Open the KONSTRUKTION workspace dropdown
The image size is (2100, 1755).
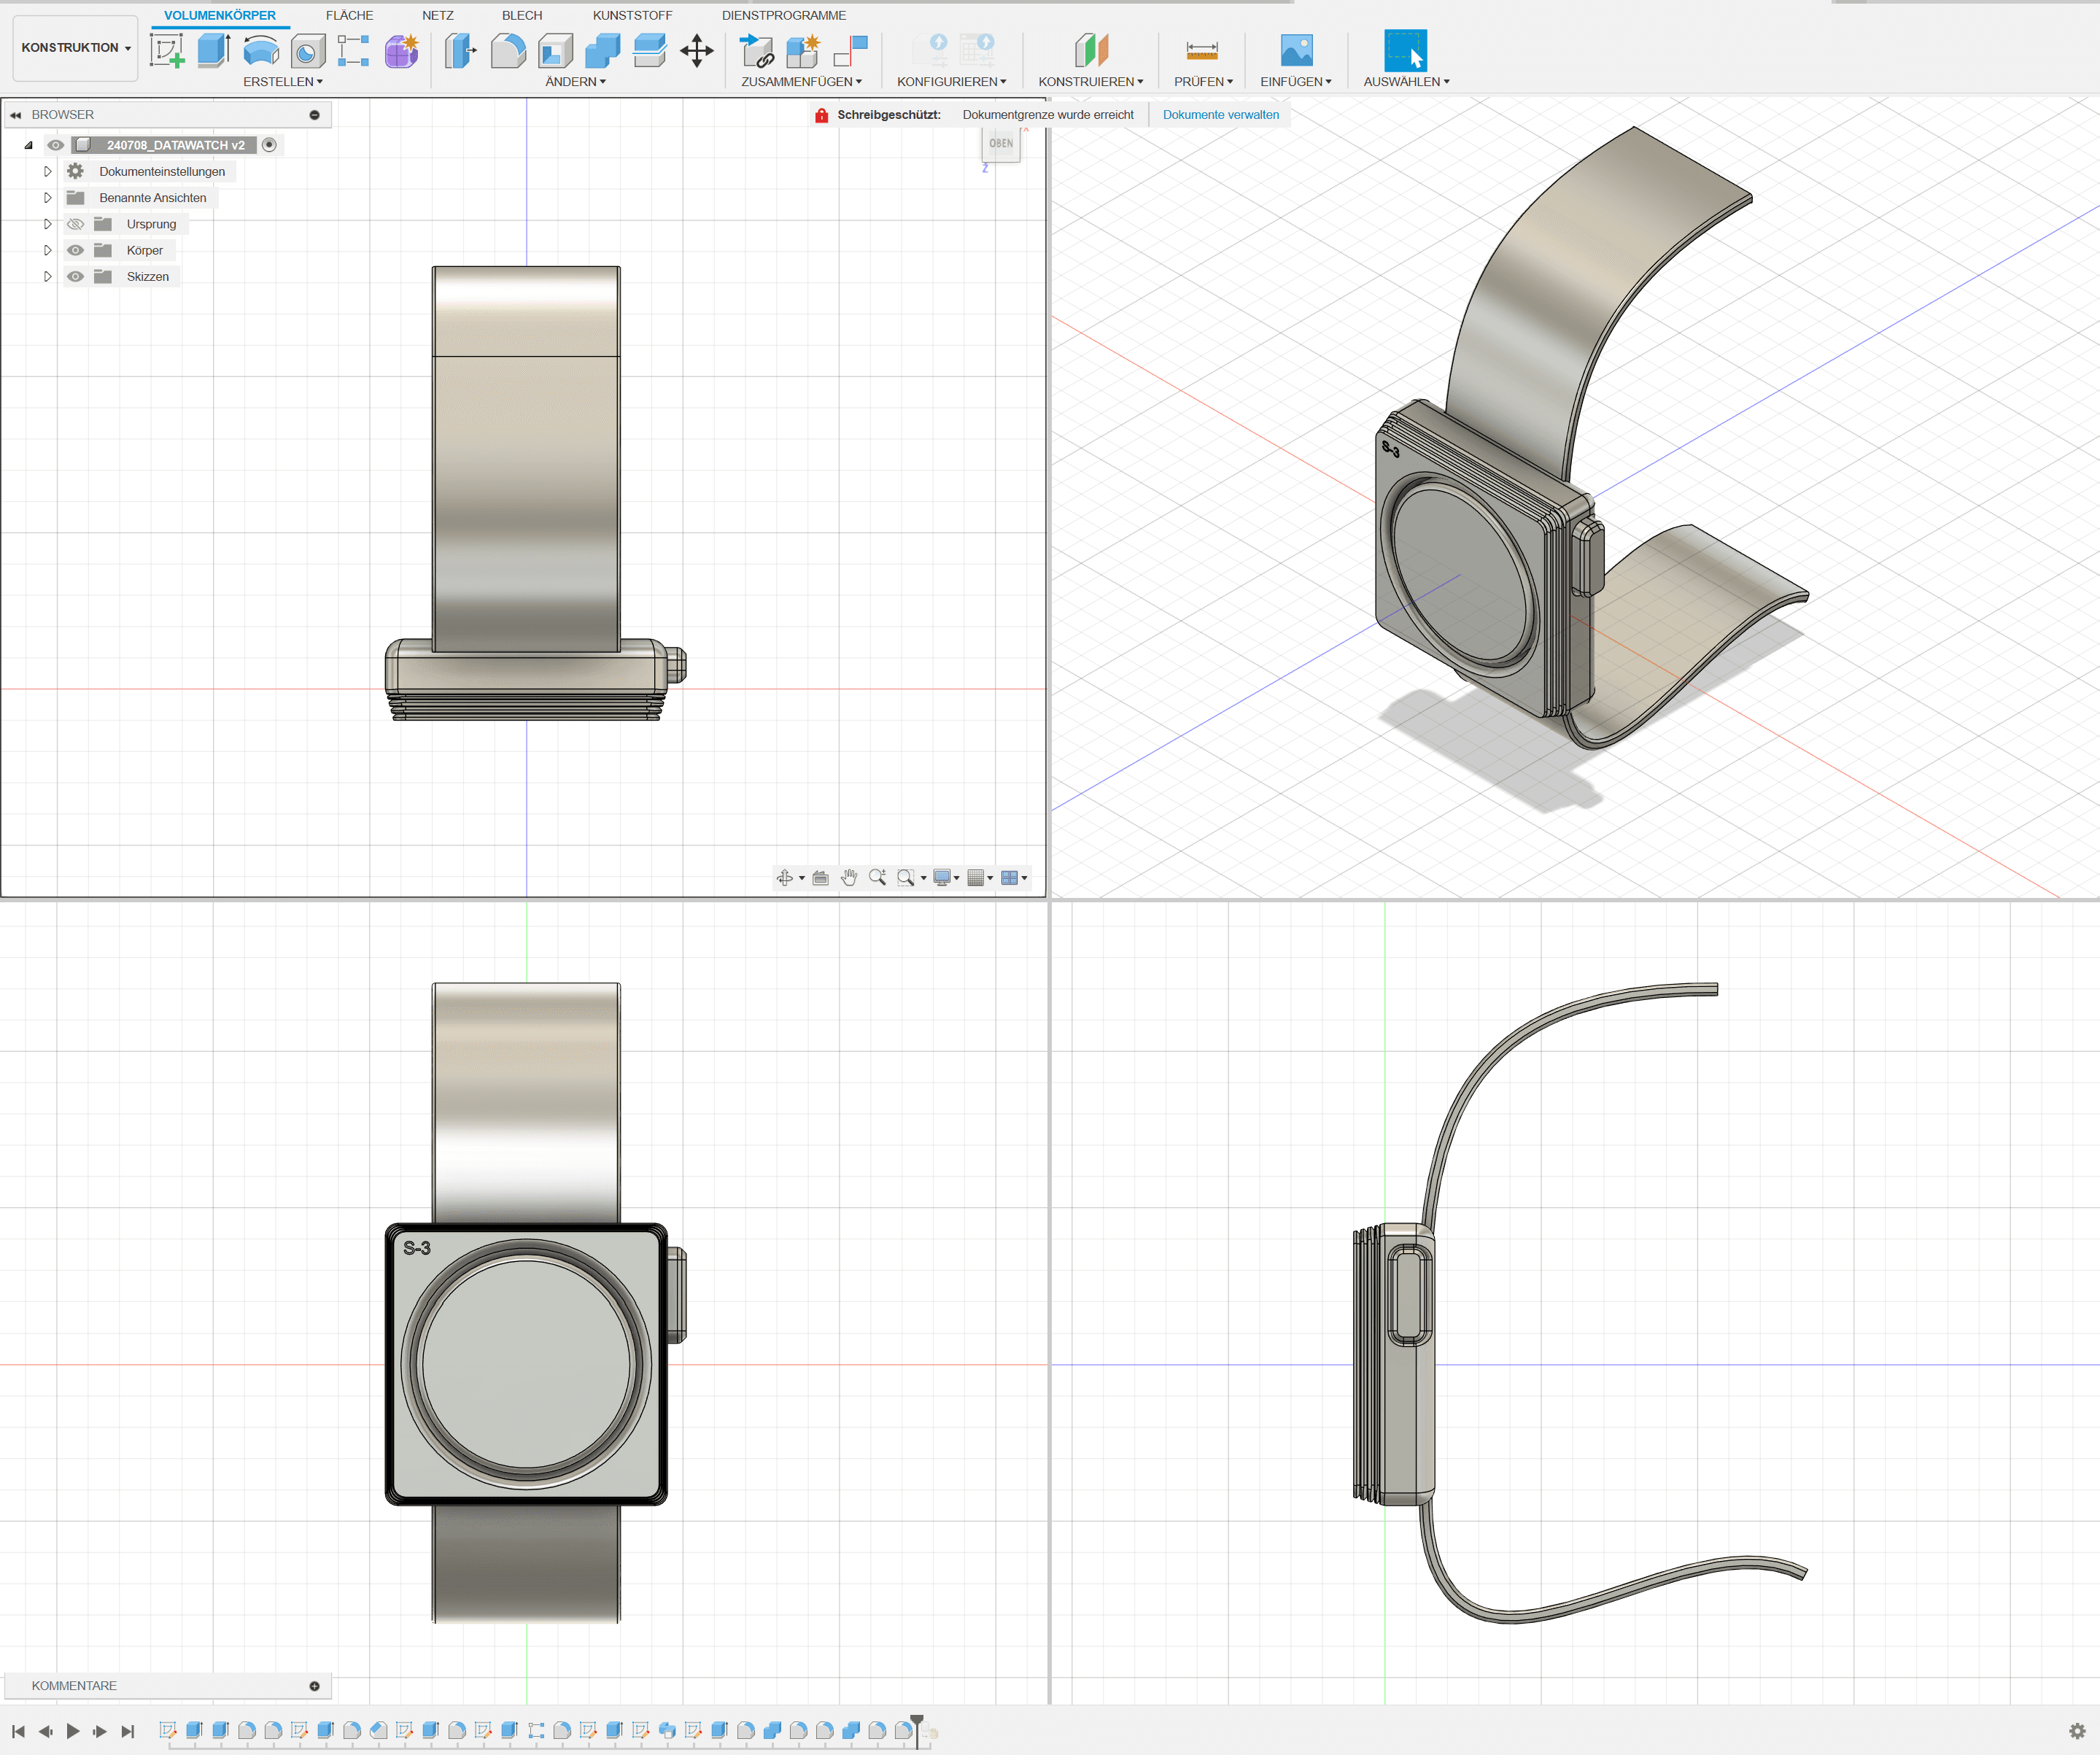click(x=76, y=48)
